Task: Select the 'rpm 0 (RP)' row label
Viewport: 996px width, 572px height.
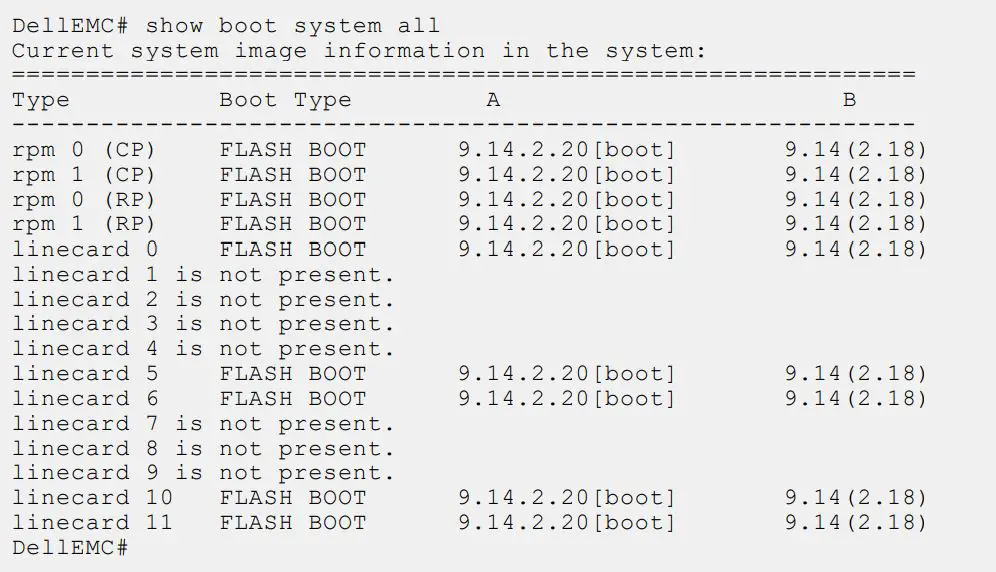Action: coord(85,200)
